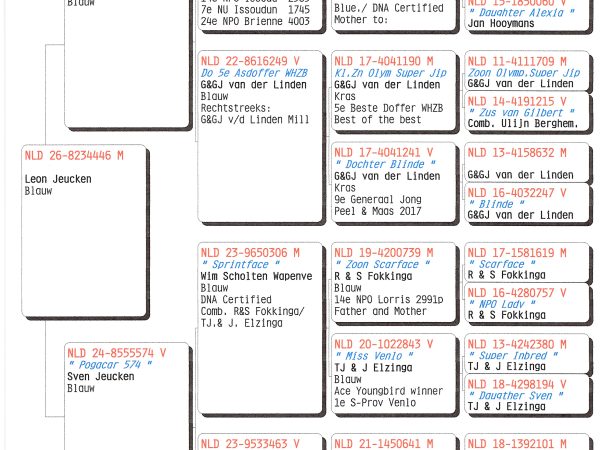Viewport: 600px width, 450px height.
Task: Select name Zoon Olymp.Super Jip
Action: [x=524, y=73]
